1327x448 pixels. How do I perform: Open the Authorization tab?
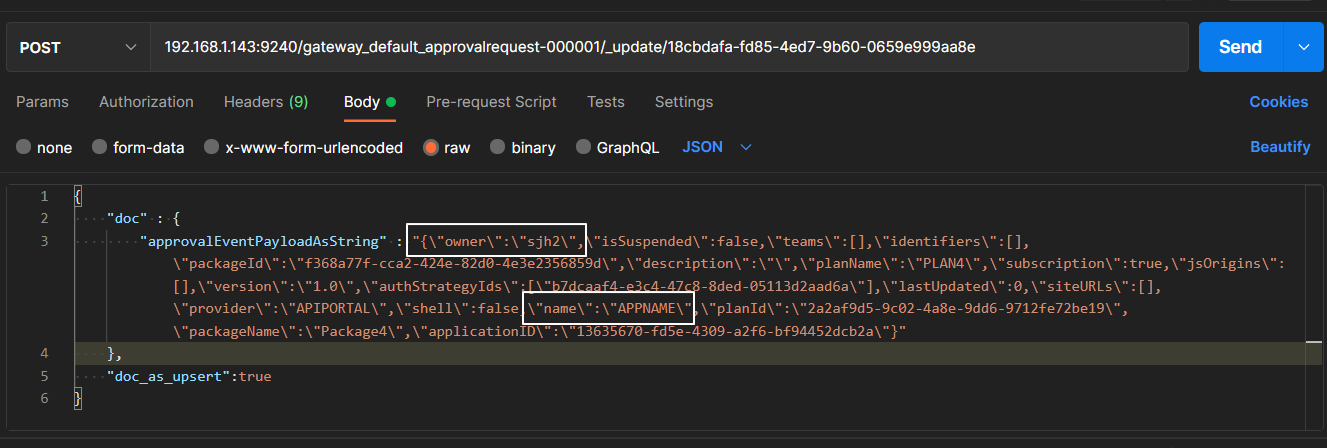pos(146,102)
